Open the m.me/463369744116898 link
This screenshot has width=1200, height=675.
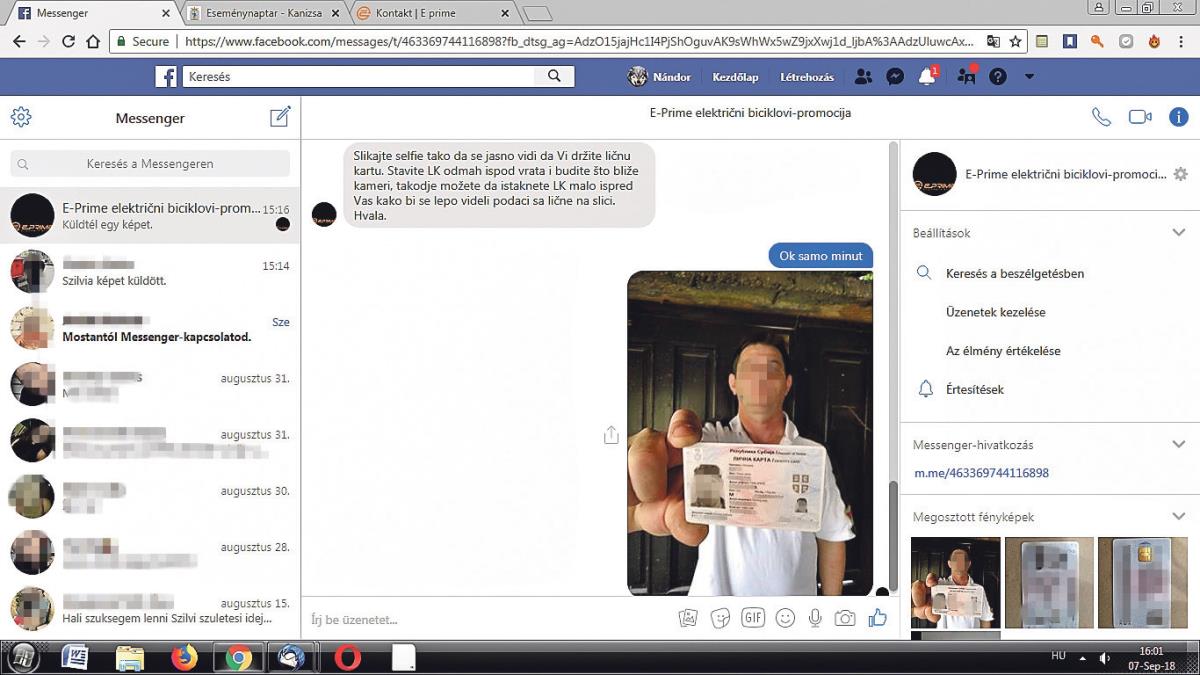[981, 473]
